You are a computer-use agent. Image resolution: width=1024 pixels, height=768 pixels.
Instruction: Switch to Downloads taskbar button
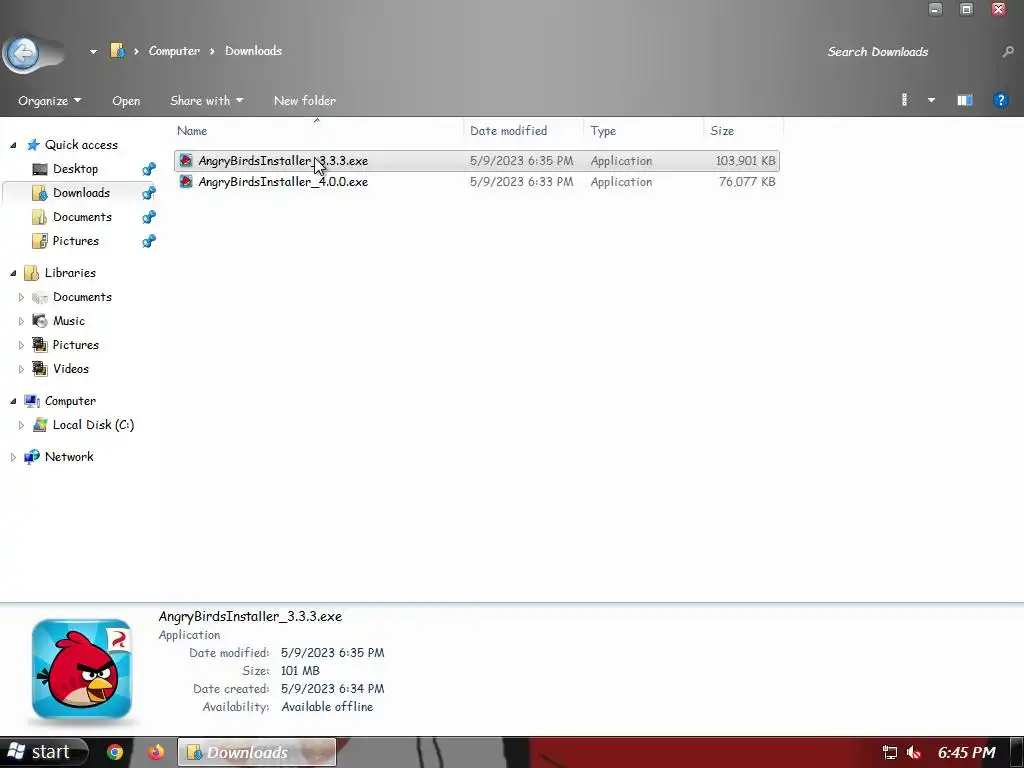257,752
